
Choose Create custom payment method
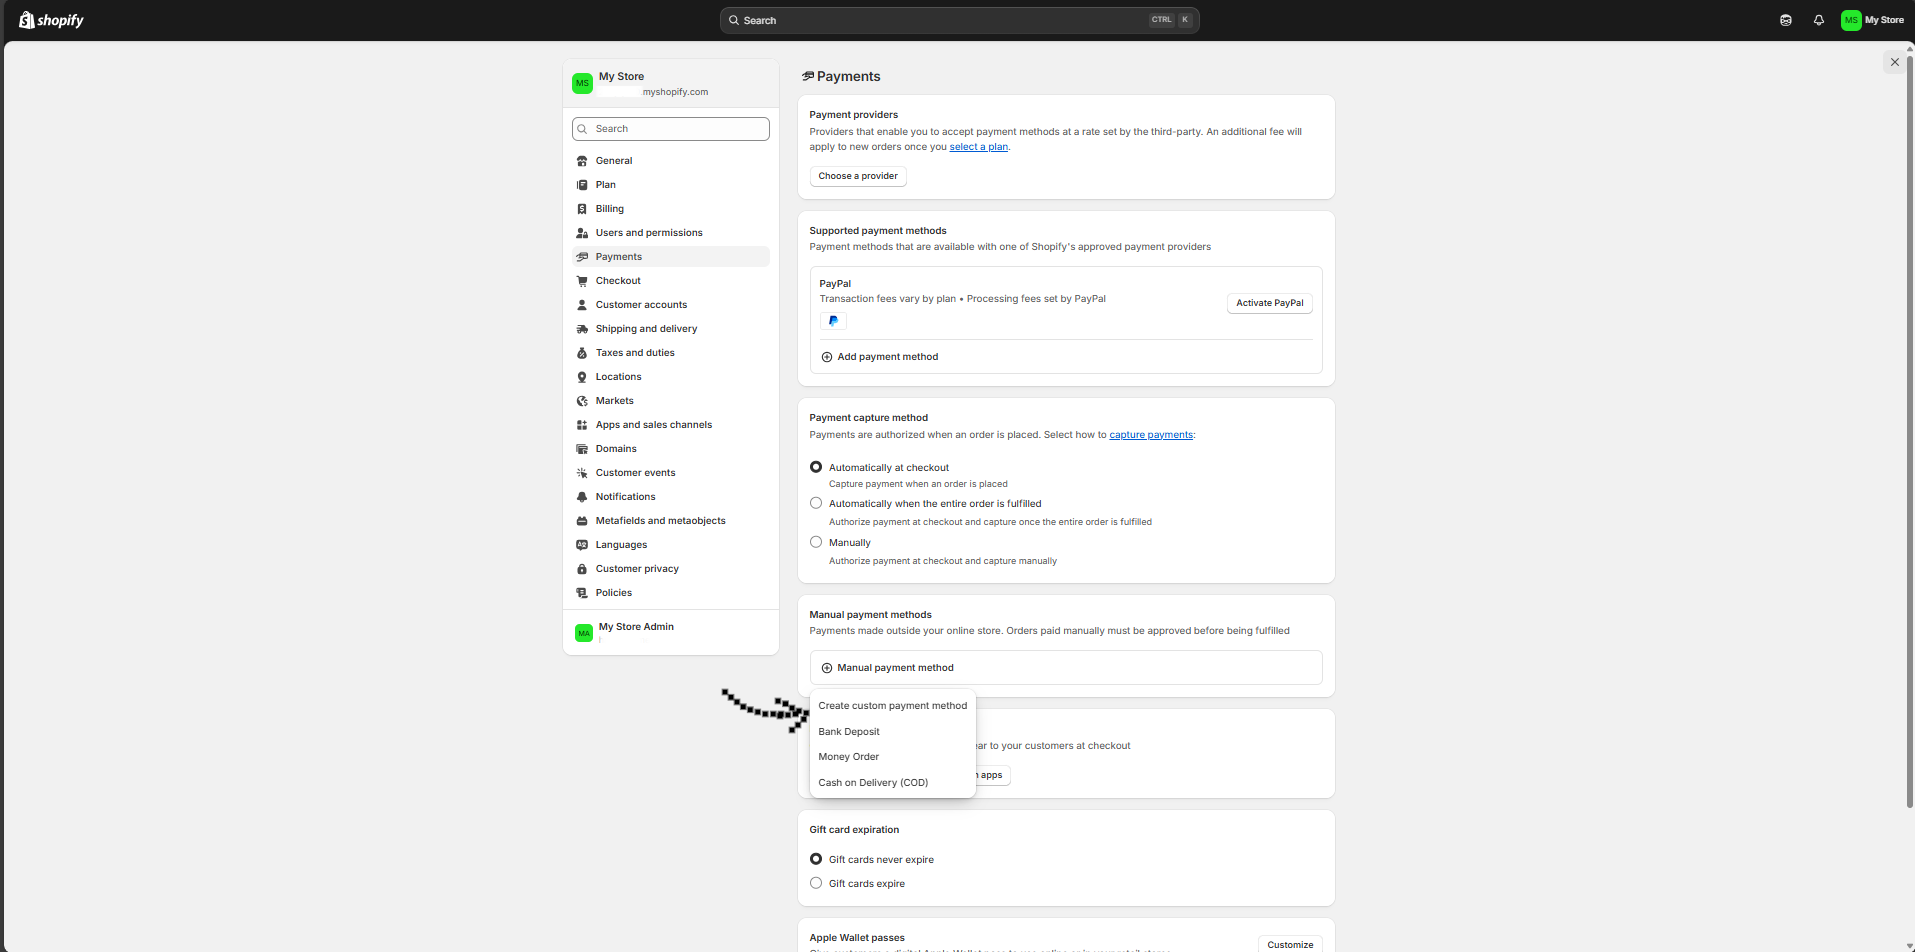892,706
